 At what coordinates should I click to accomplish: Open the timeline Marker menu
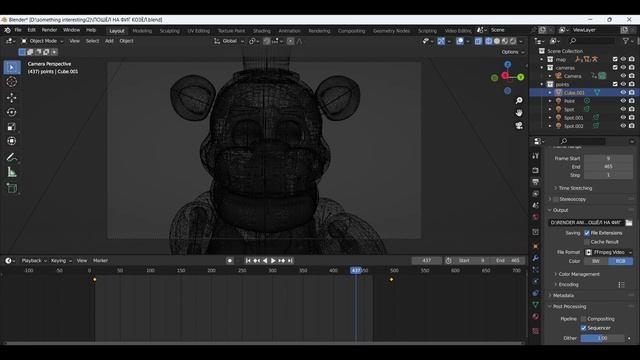tap(100, 260)
